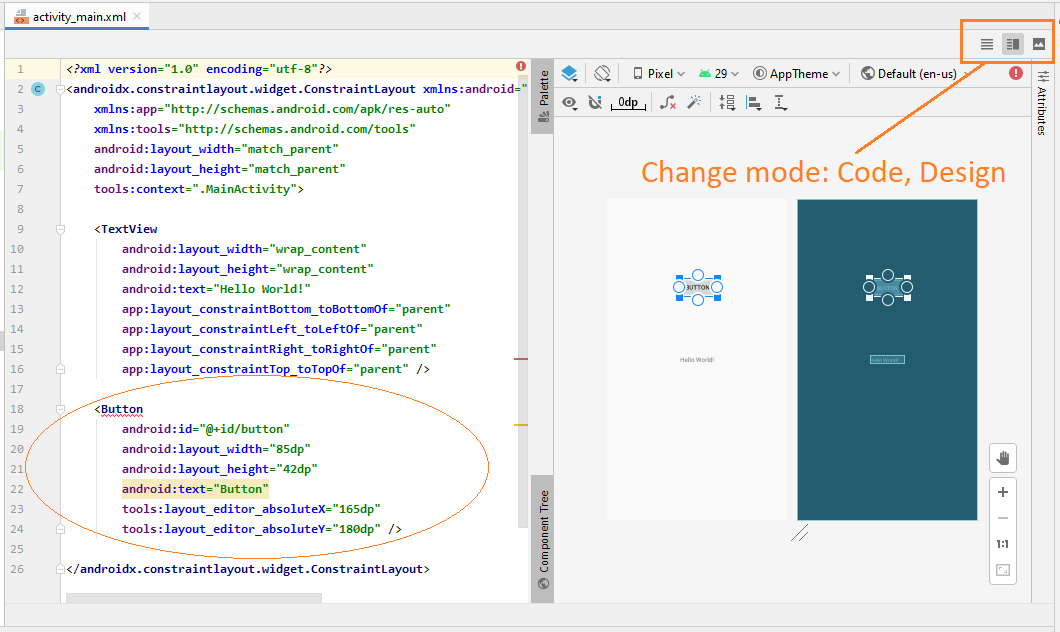The image size is (1060, 632).
Task: Click the resize handle below device preview
Action: [x=800, y=533]
